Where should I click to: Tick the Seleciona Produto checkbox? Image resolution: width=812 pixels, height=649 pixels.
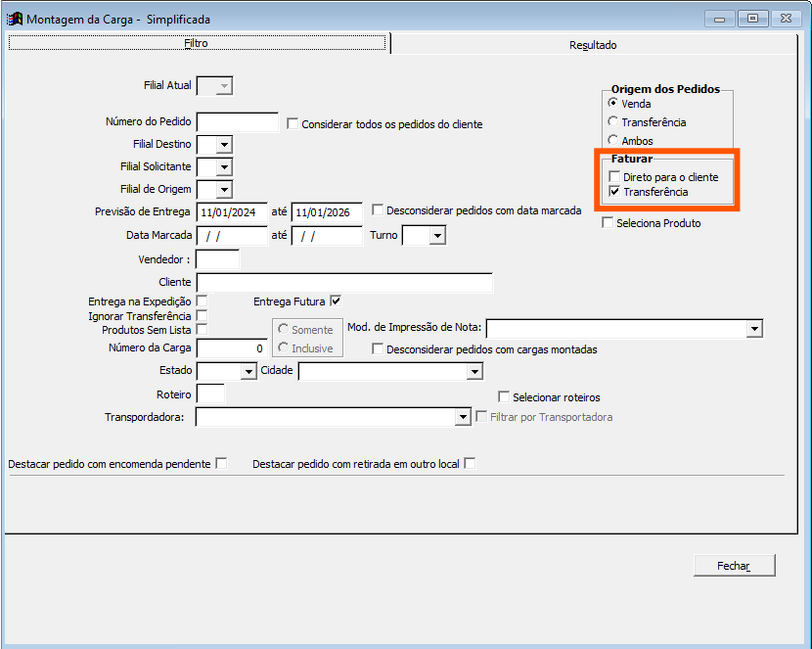point(607,223)
